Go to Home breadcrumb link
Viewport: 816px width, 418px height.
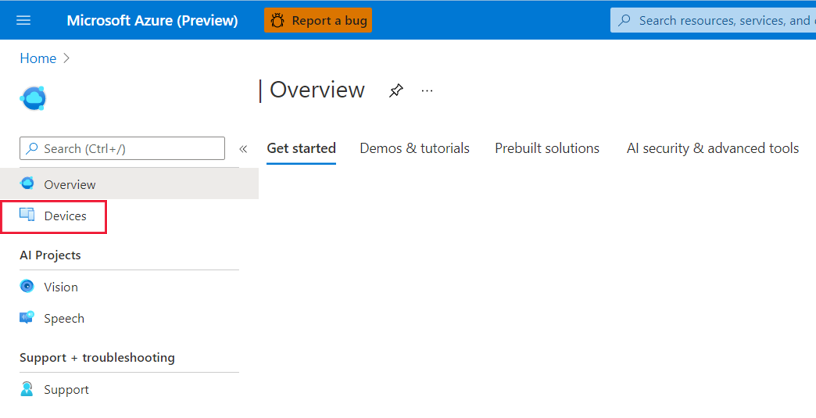coord(38,58)
